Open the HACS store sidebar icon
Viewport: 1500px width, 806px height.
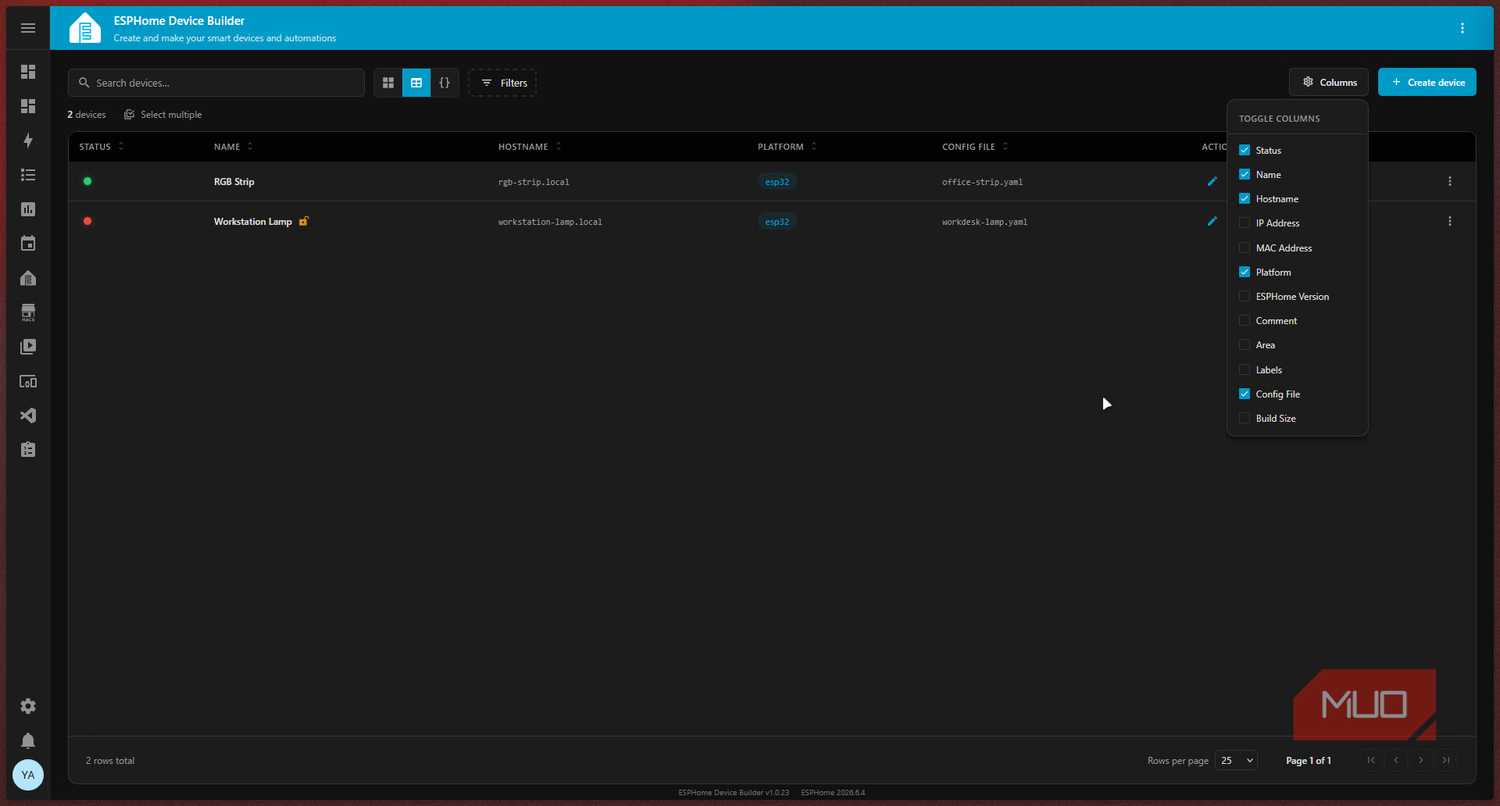[x=28, y=313]
